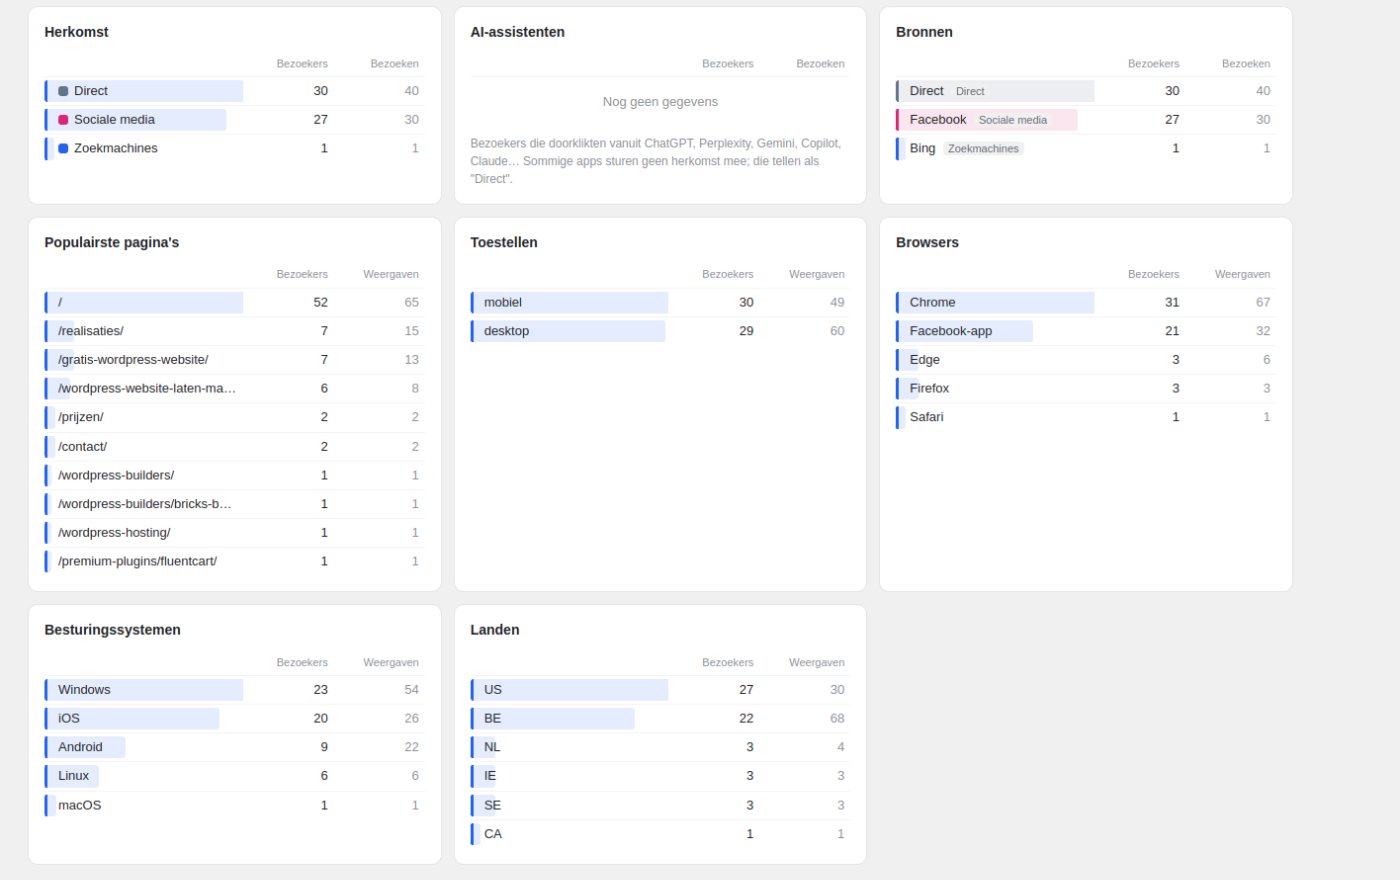Open the /gratis-wordpress-website/ page row
1400x880 pixels.
pyautogui.click(x=234, y=360)
